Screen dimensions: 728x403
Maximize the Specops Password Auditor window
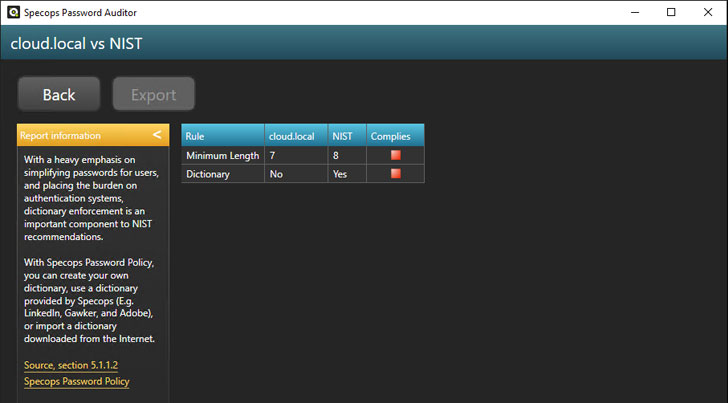coord(671,12)
